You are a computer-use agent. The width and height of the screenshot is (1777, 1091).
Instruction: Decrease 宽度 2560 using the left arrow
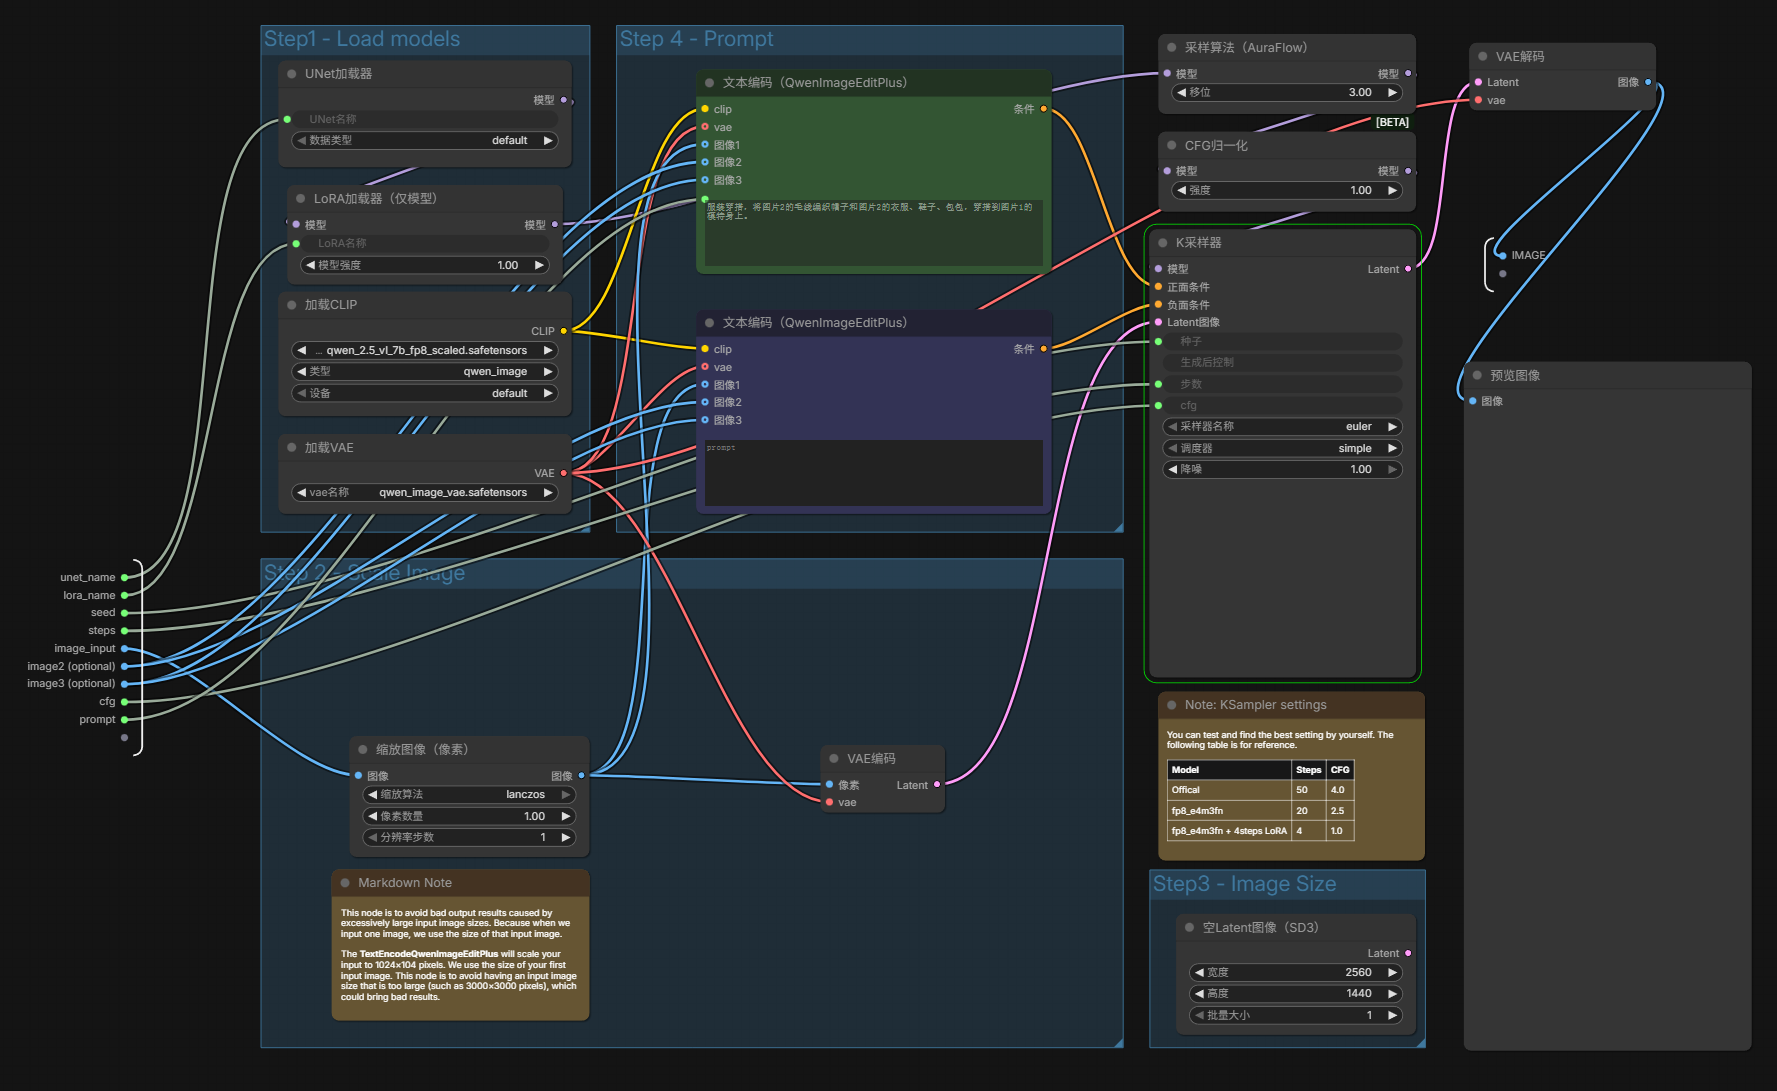(1199, 973)
